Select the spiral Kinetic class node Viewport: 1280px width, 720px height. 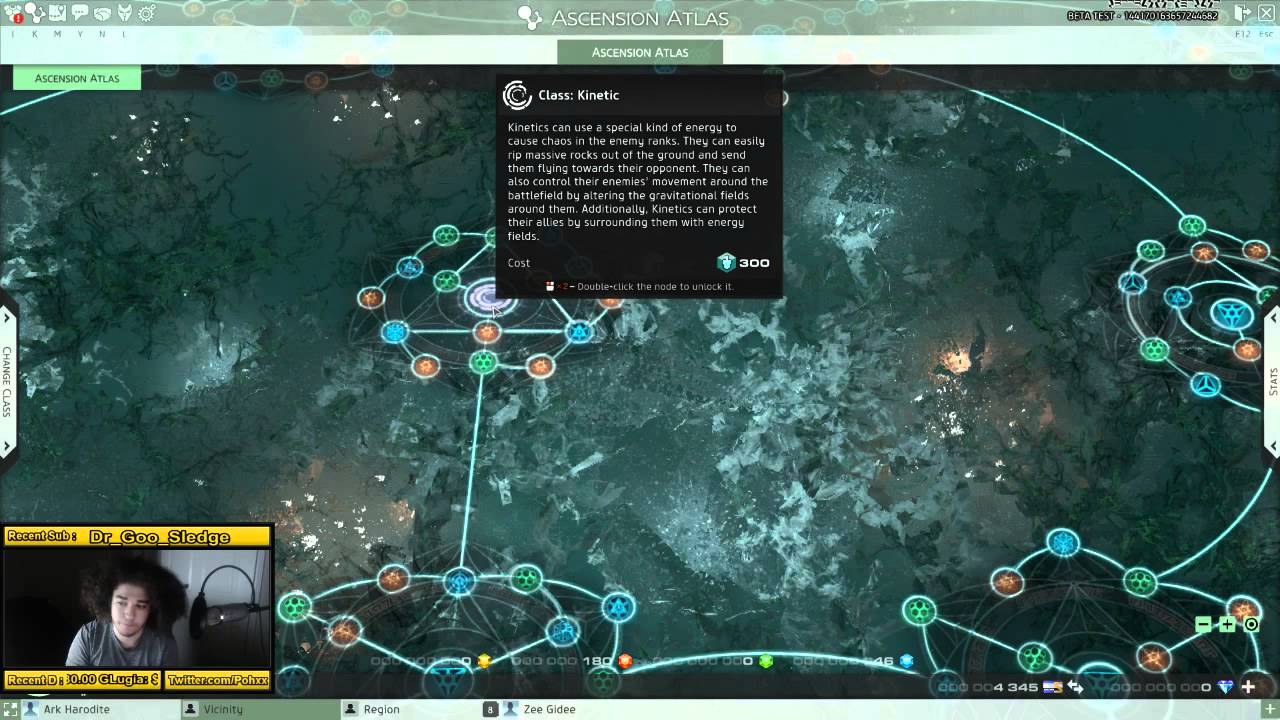tap(487, 297)
